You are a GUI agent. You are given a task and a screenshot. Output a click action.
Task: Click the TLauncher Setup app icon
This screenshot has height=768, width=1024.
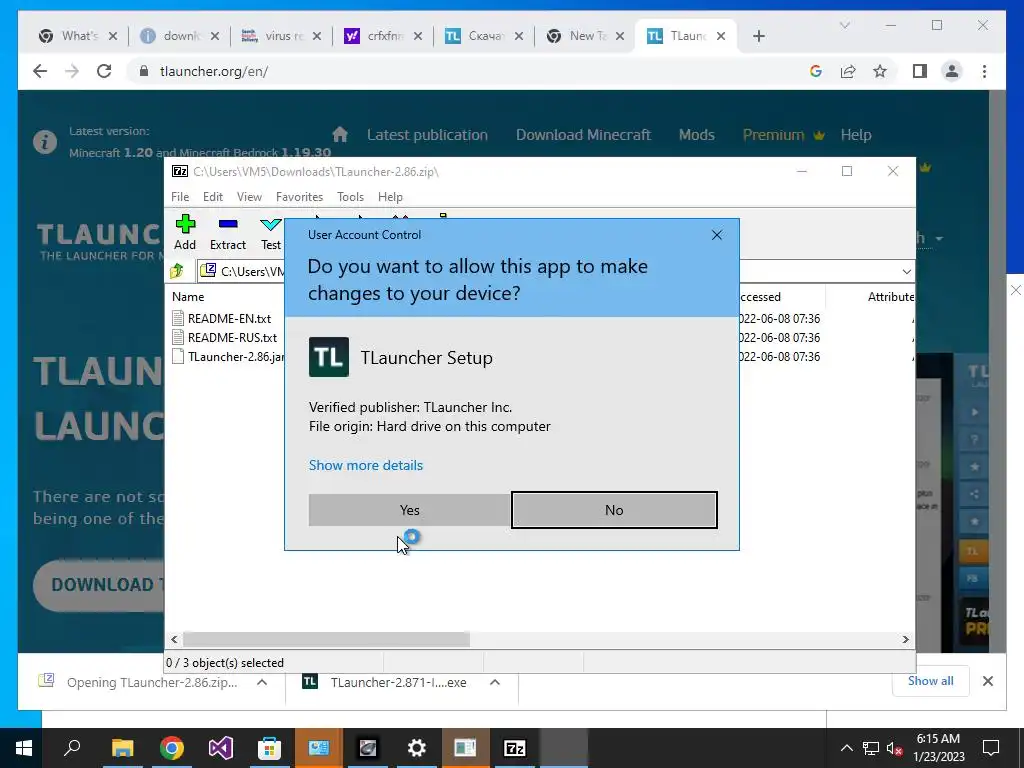(x=328, y=357)
